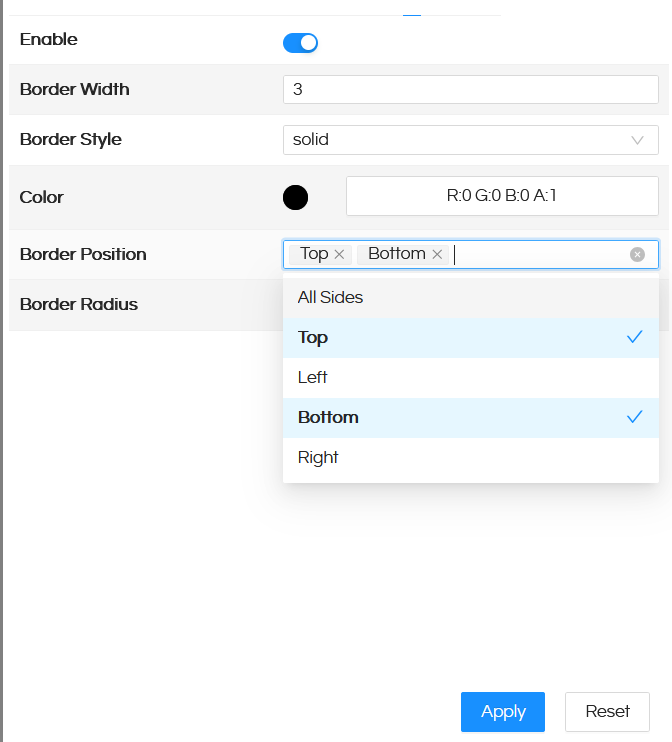Select the Left border position option
This screenshot has height=742, width=672.
tap(470, 378)
